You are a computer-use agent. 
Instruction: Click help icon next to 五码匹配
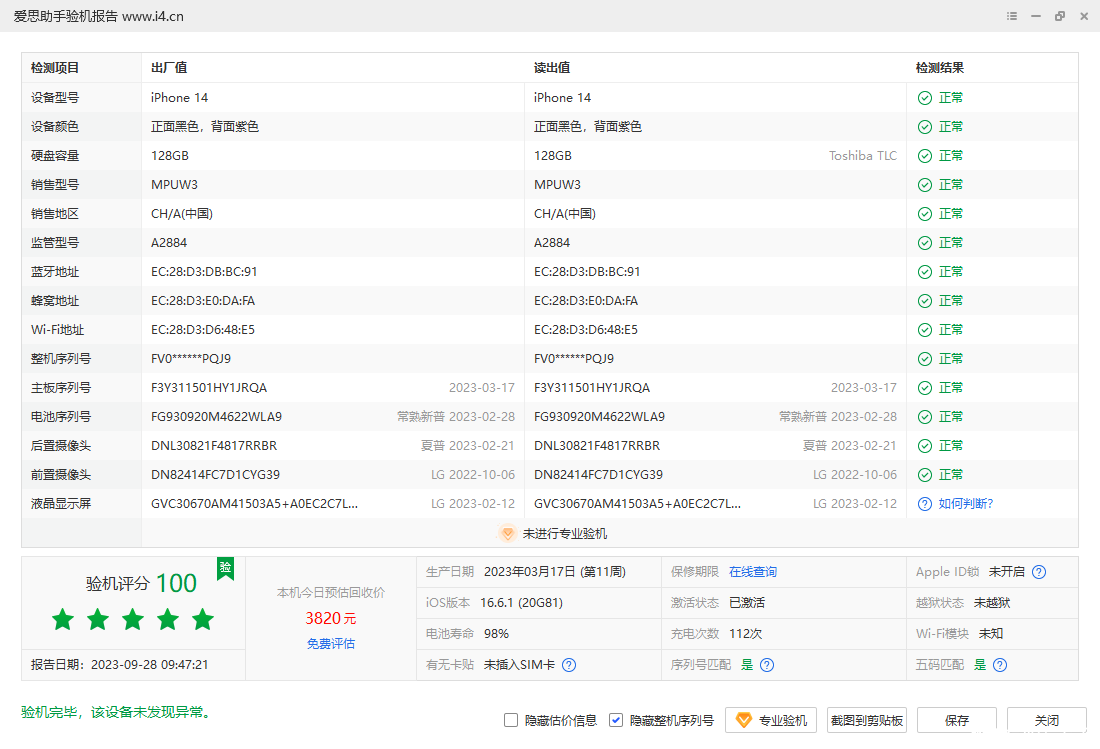click(1000, 665)
